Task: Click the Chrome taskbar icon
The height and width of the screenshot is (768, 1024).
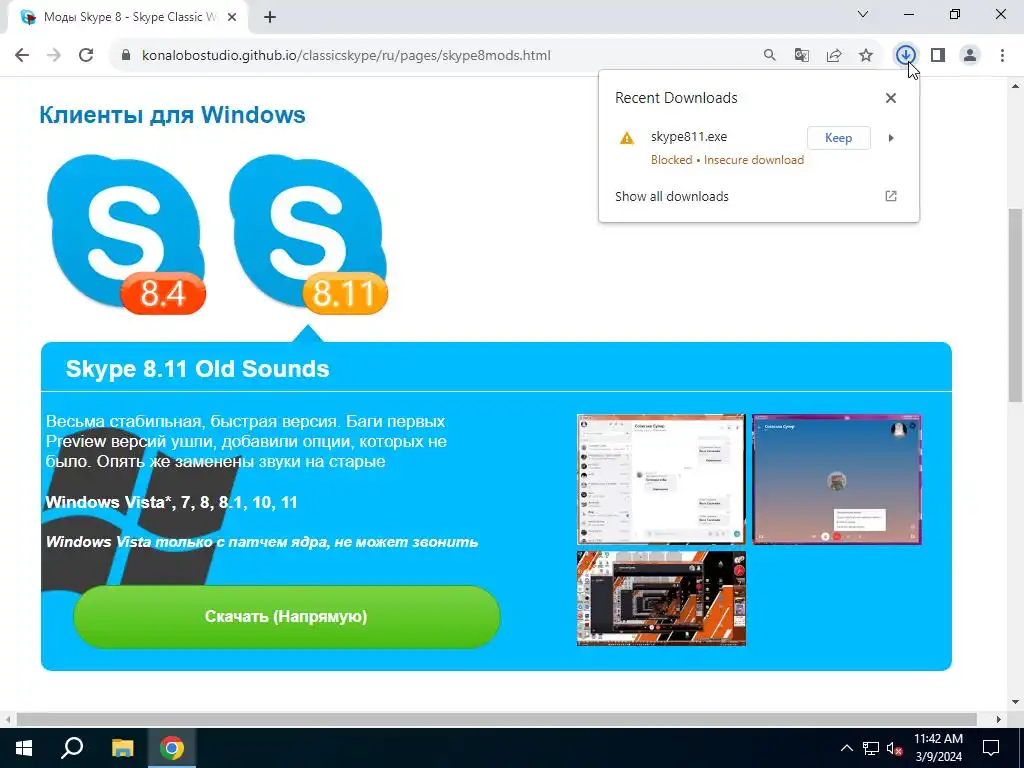Action: (172, 748)
